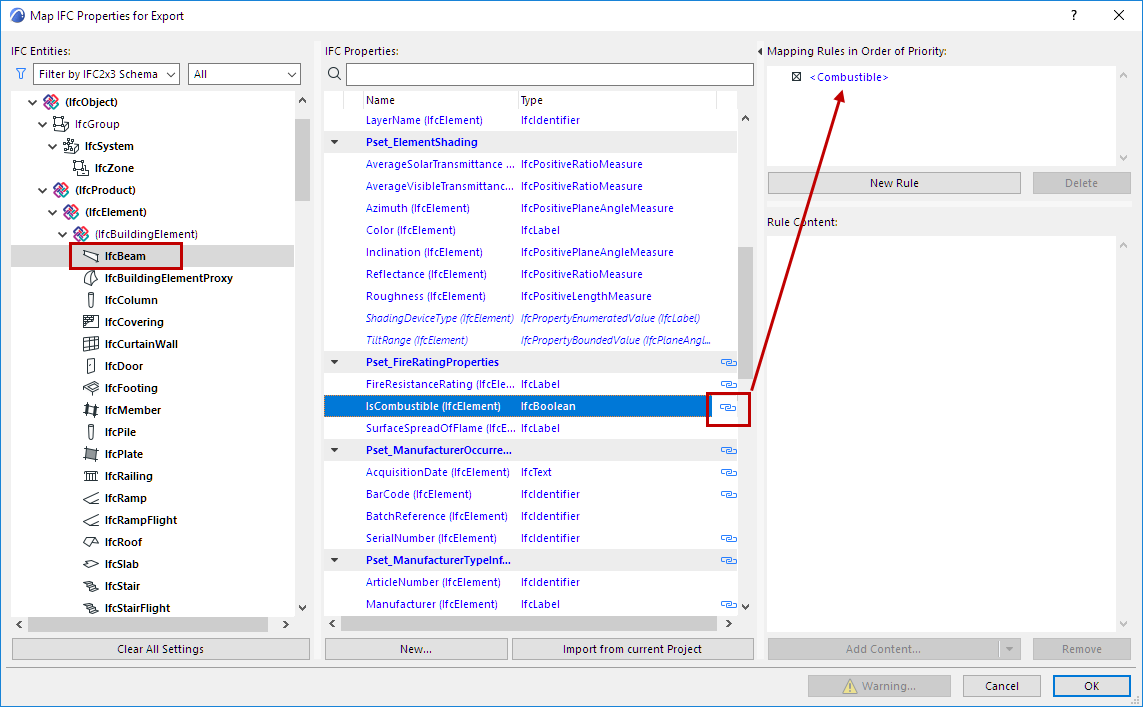
Task: Collapse the (IfcElement) tree node
Action: [x=52, y=212]
